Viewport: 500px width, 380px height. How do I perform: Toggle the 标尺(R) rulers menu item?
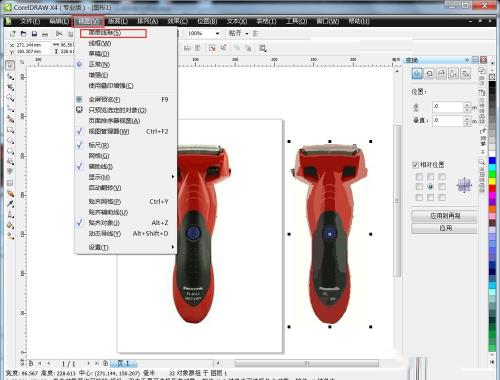125,145
